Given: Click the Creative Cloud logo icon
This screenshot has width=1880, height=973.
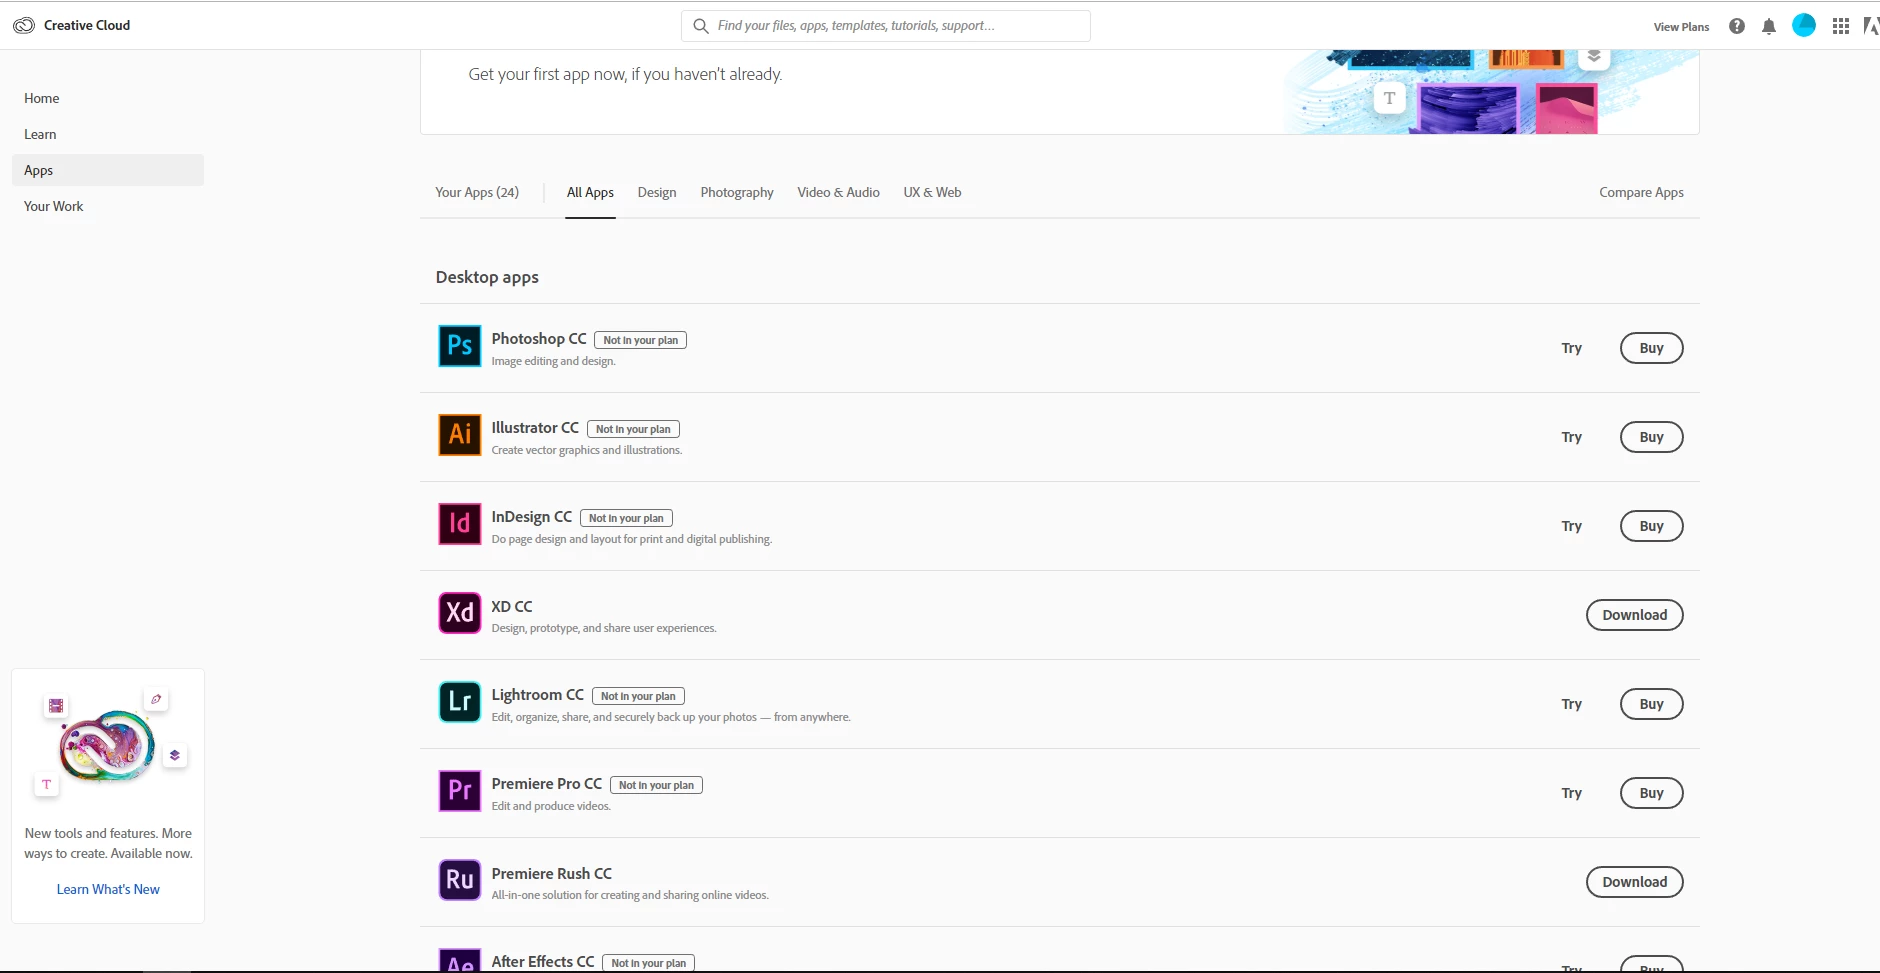Looking at the screenshot, I should [x=24, y=25].
